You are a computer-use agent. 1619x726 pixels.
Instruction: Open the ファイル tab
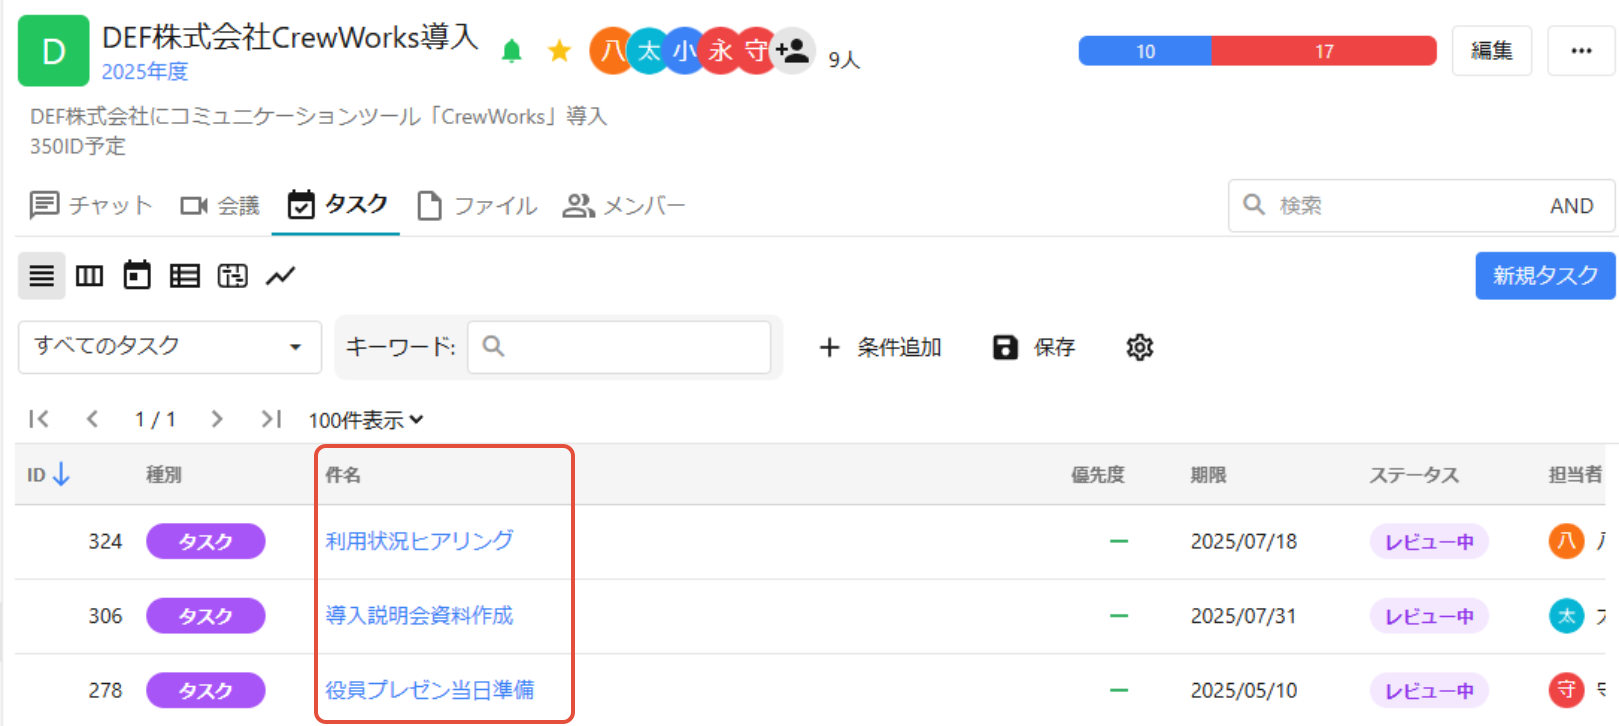(x=477, y=205)
